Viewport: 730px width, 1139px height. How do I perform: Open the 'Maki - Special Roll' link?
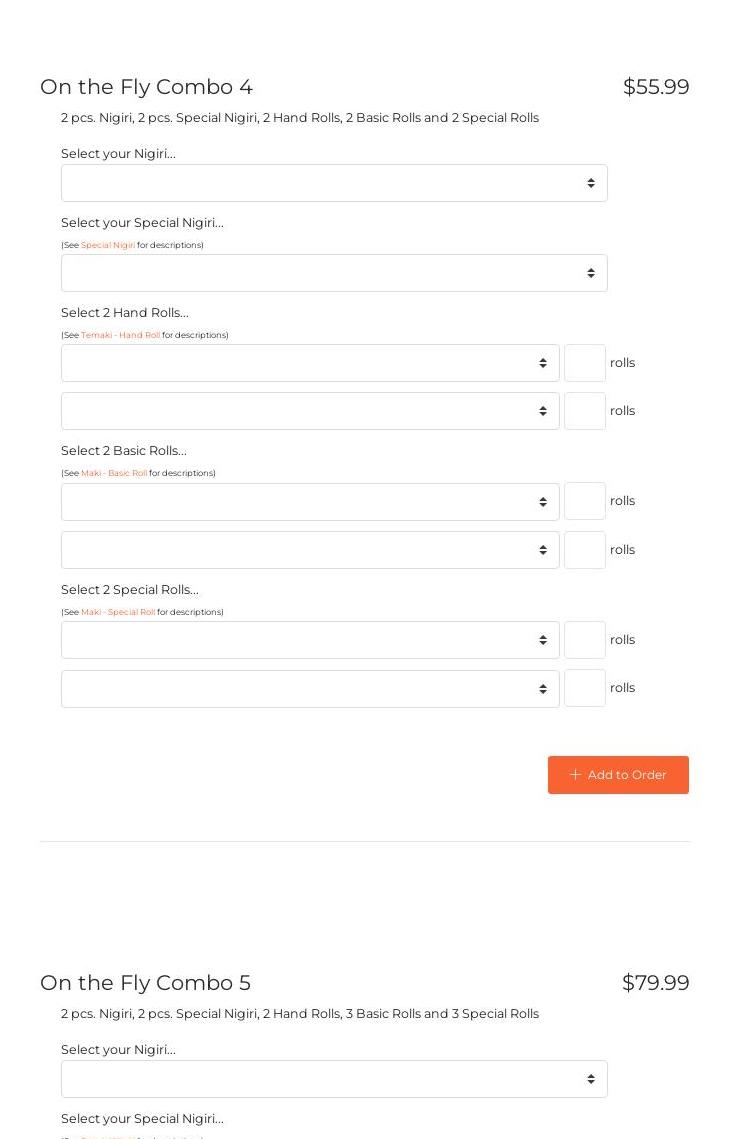pyautogui.click(x=118, y=612)
